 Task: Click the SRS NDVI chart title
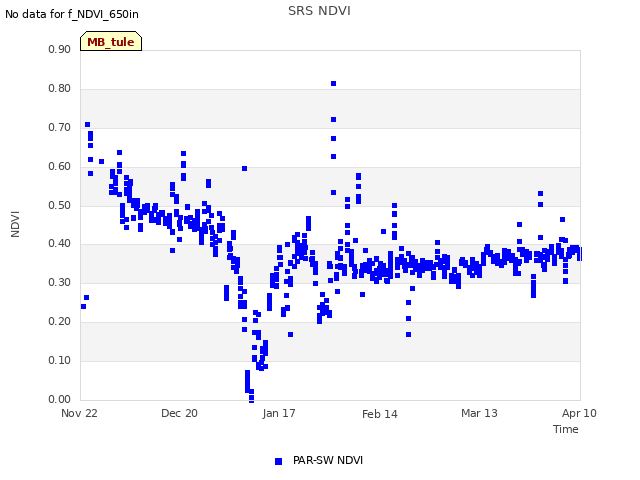(x=319, y=11)
